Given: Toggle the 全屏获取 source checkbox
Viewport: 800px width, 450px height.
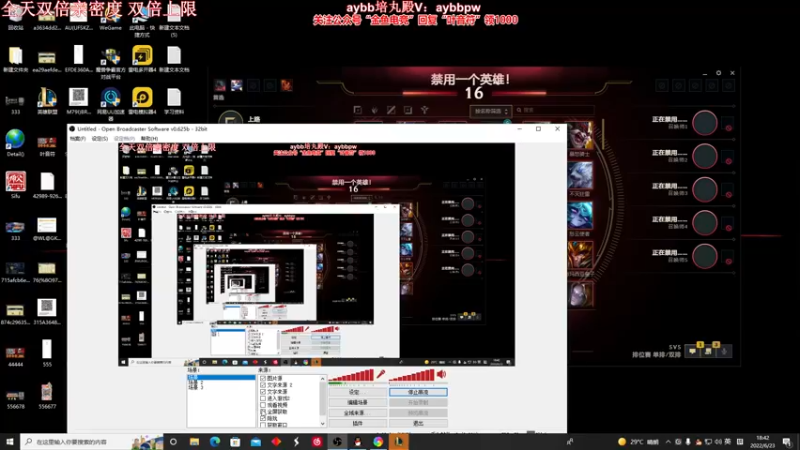Looking at the screenshot, I should tap(263, 412).
